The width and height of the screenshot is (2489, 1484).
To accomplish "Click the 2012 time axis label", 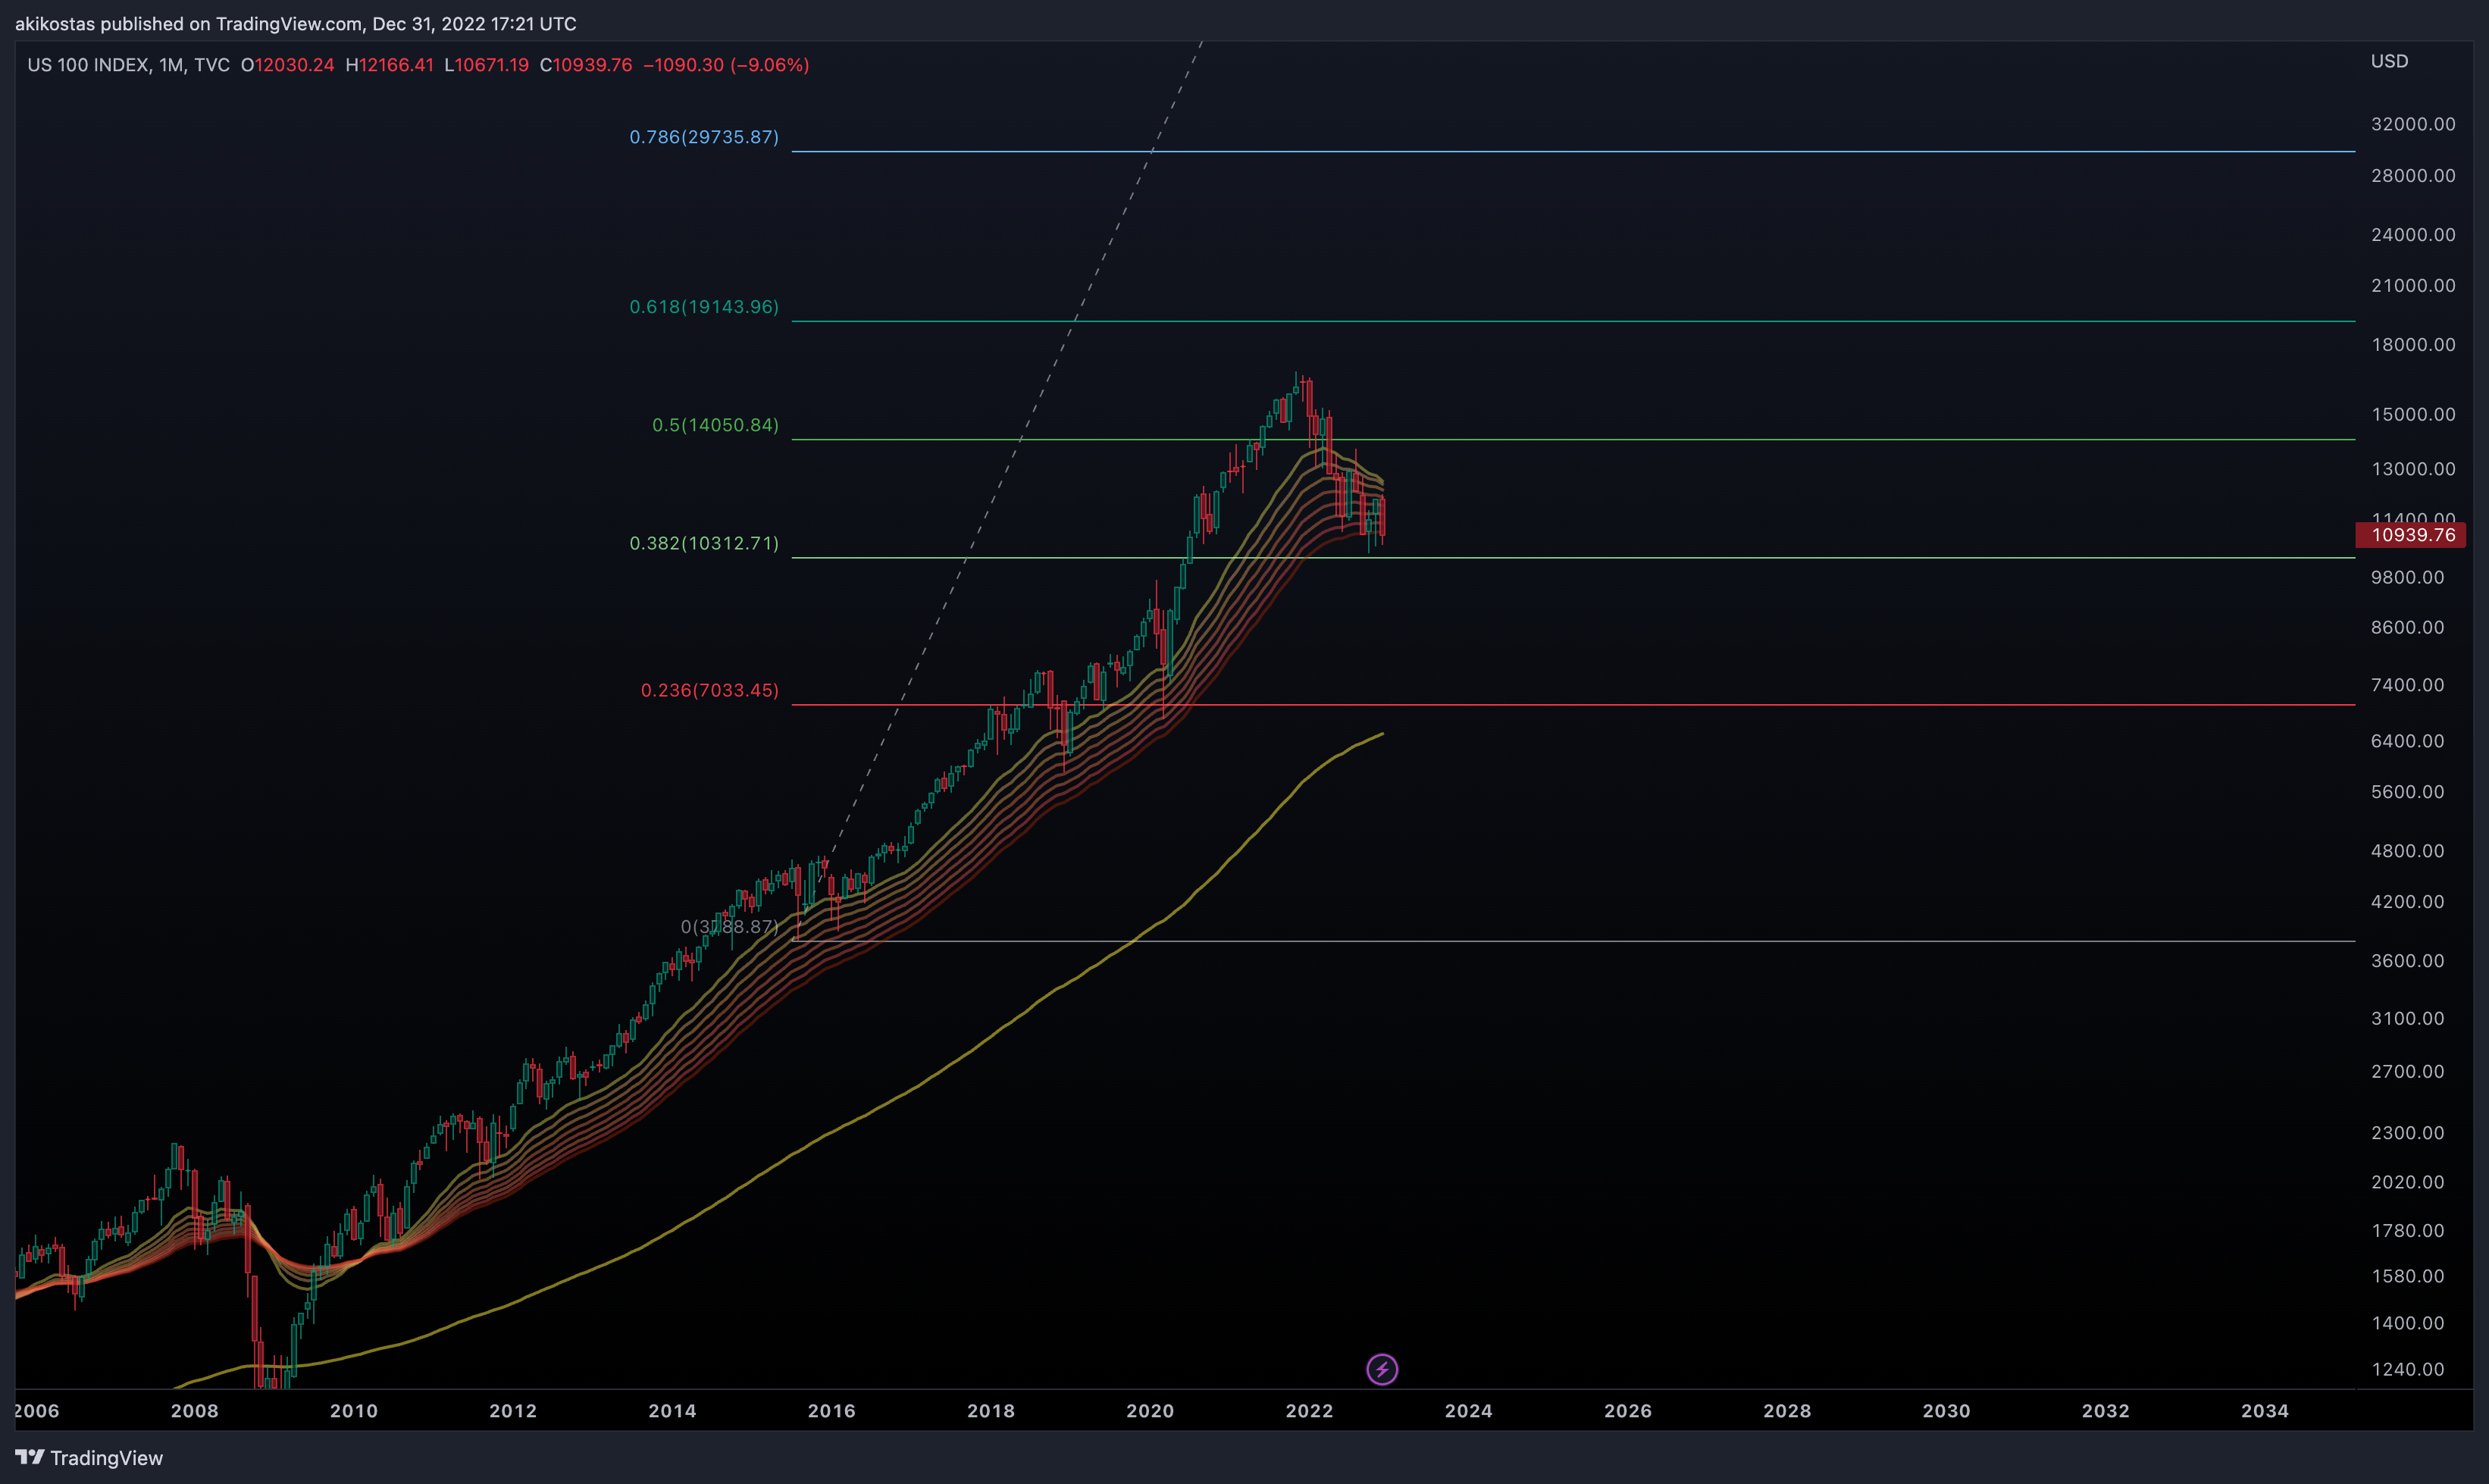I will tap(513, 1411).
